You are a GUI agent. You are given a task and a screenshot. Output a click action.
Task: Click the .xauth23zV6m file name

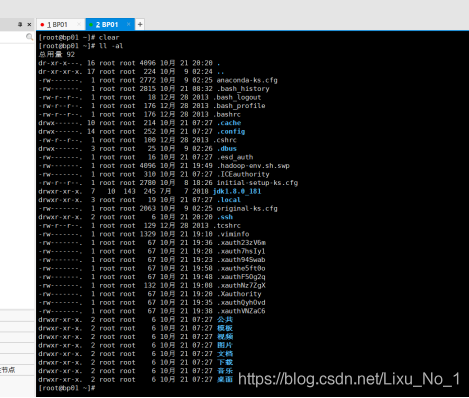[x=241, y=243]
